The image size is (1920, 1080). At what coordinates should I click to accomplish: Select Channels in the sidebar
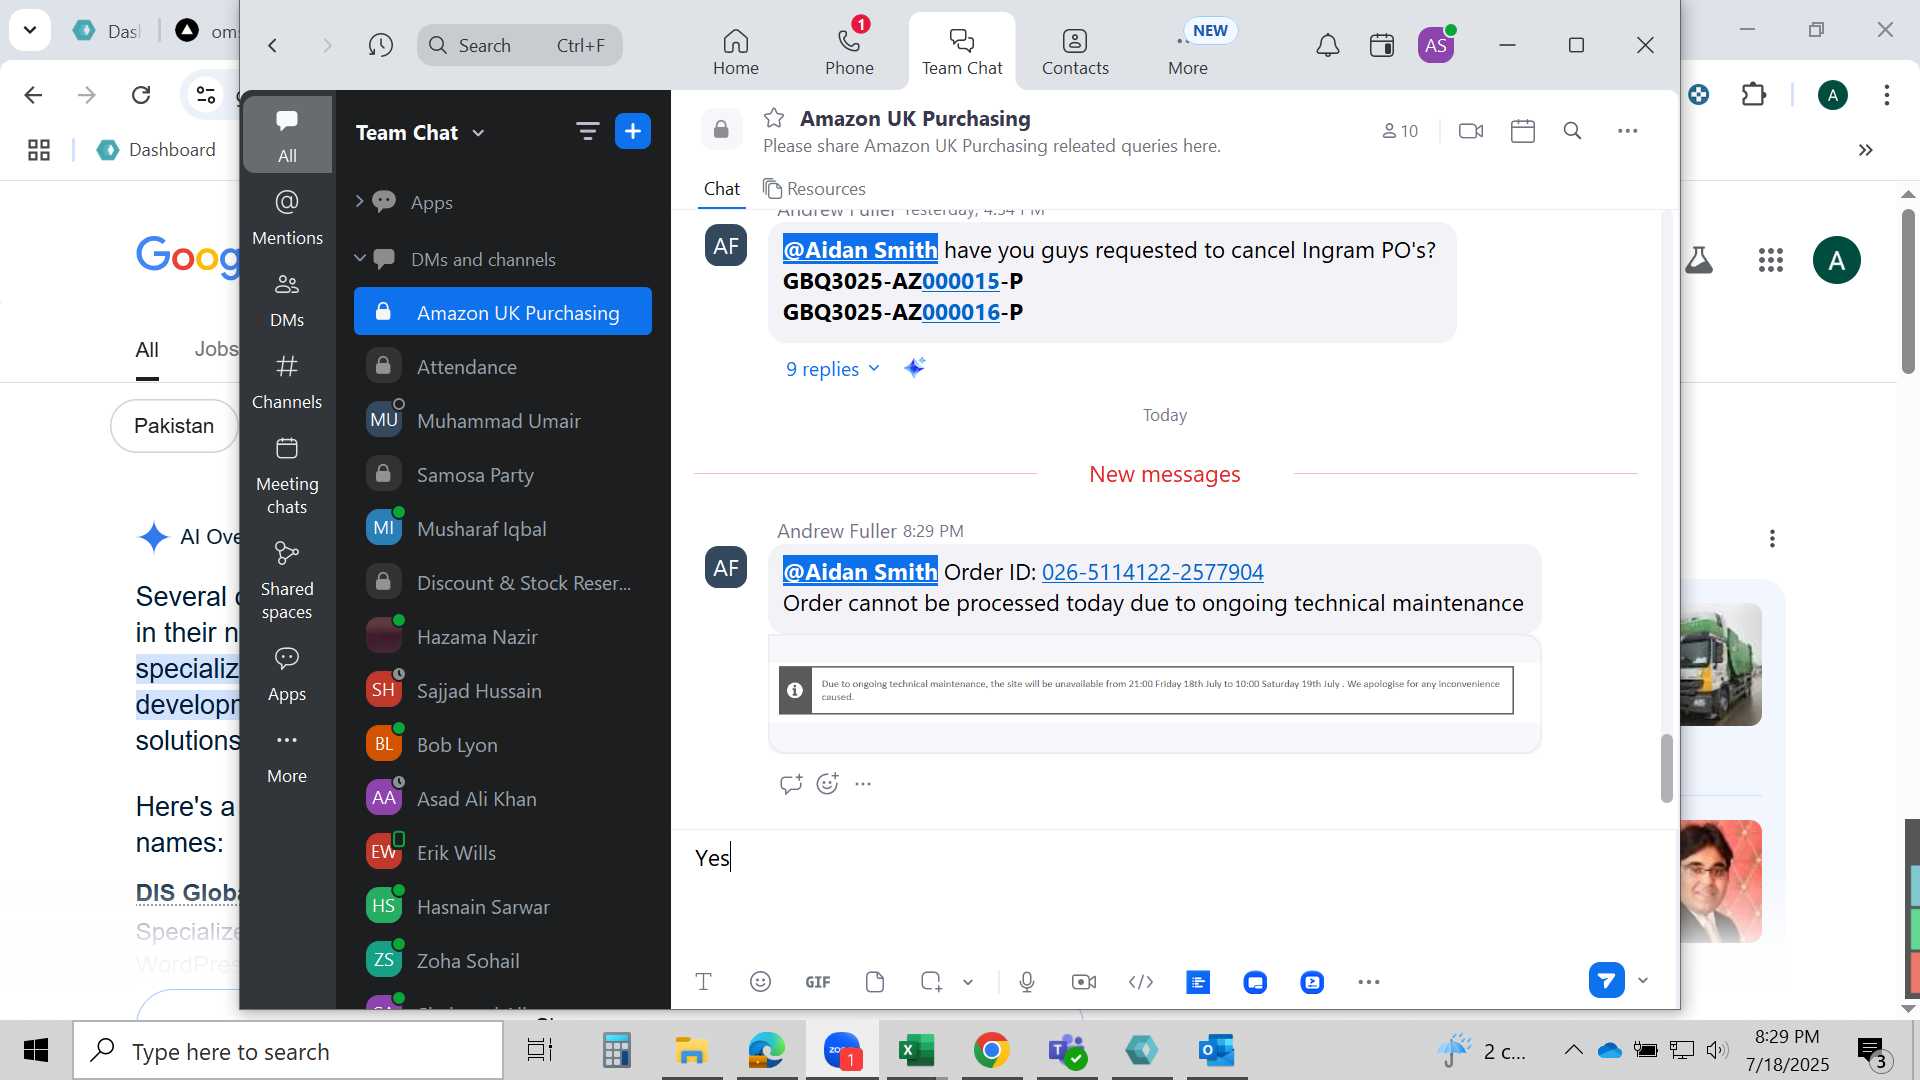click(x=287, y=380)
